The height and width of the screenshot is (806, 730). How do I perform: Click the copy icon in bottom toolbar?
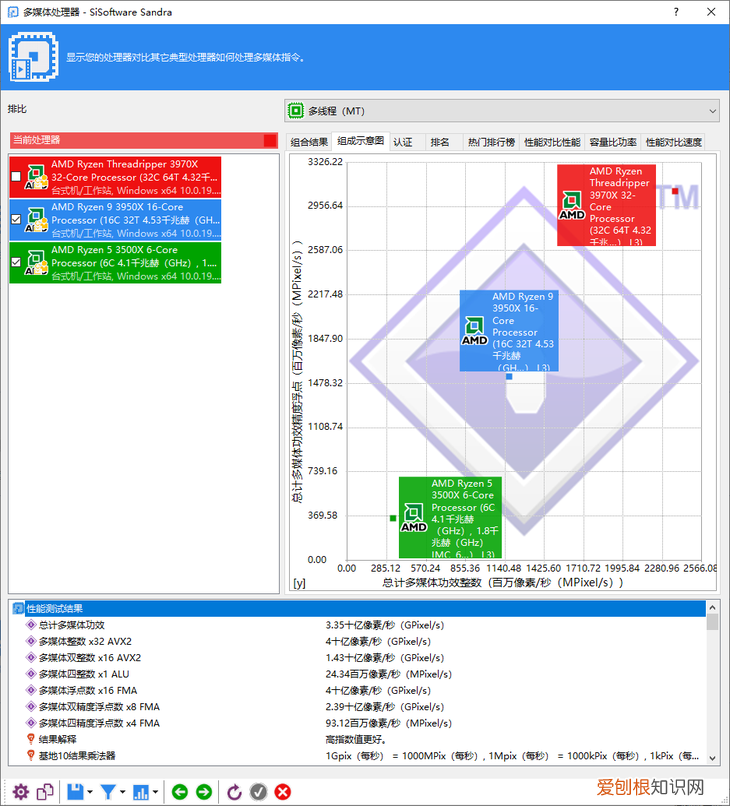pyautogui.click(x=45, y=792)
